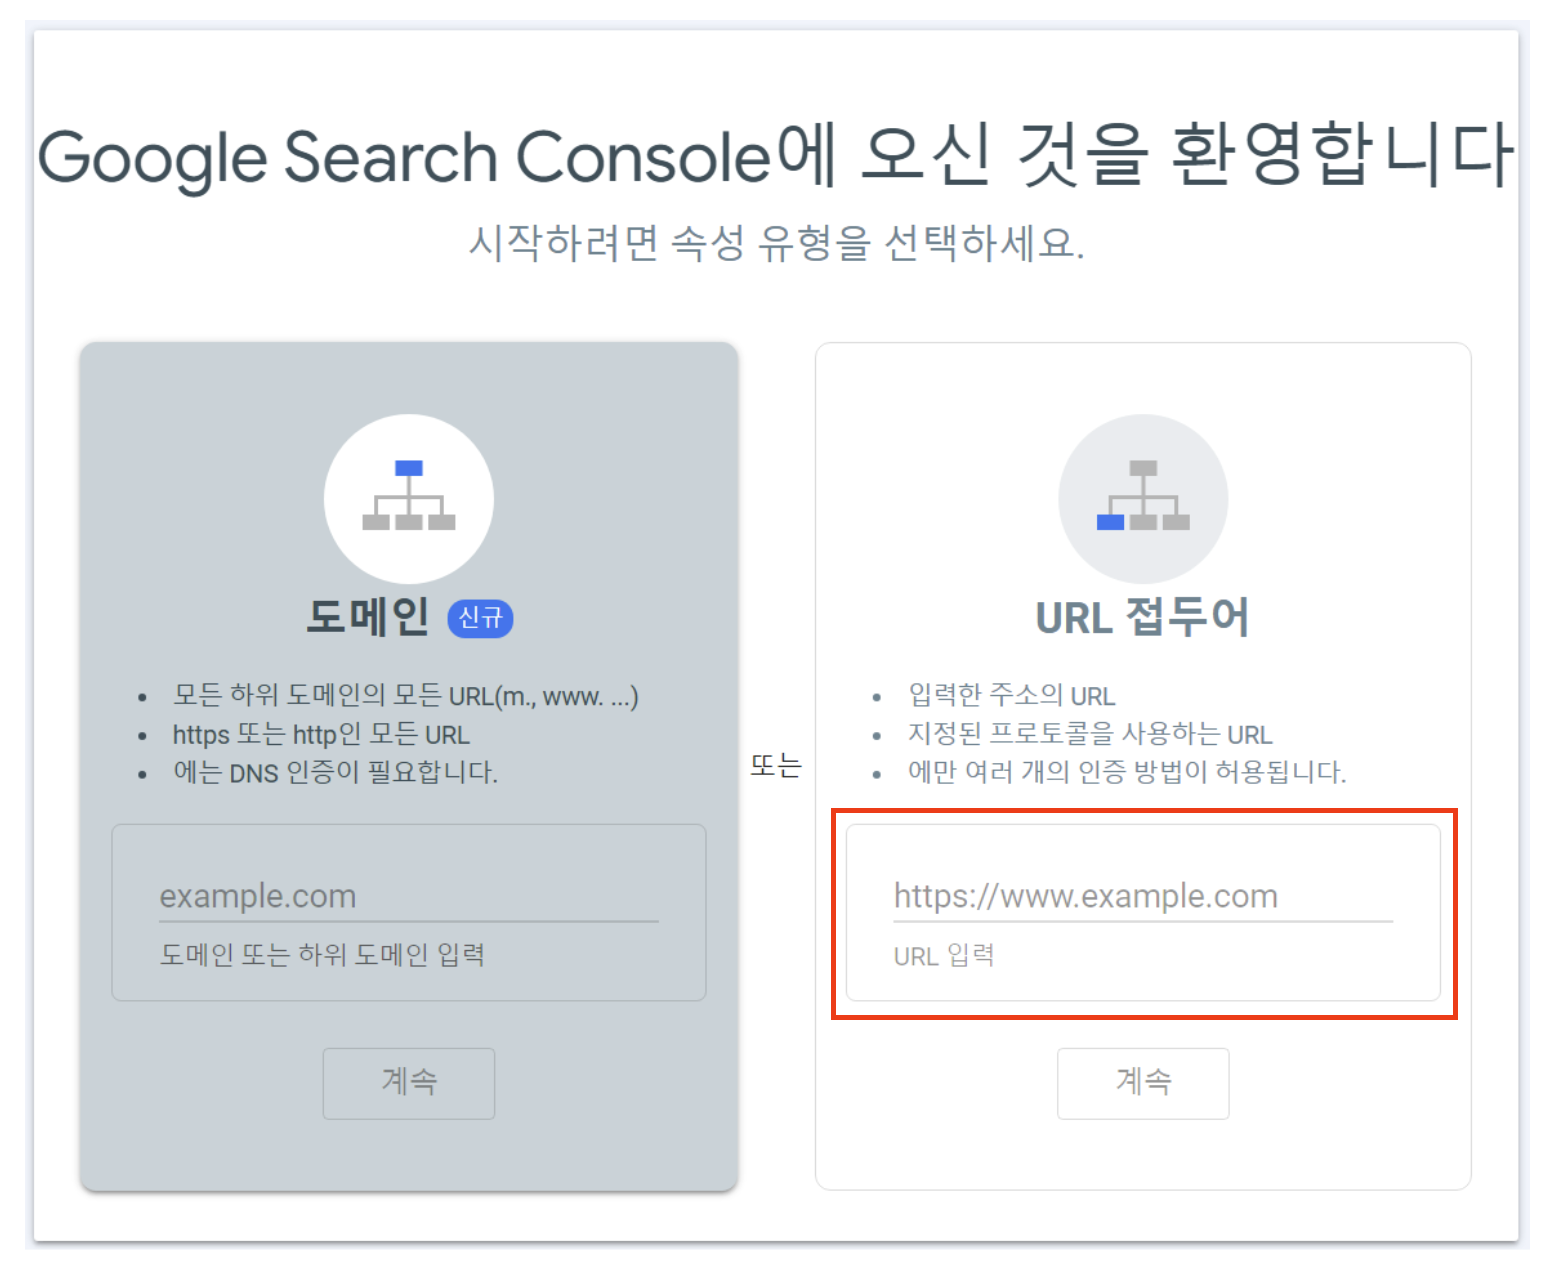Image resolution: width=1560 pixels, height=1268 pixels.
Task: Click the 도메인 또는 하위 도메인 입력 helper label
Action: click(x=322, y=955)
